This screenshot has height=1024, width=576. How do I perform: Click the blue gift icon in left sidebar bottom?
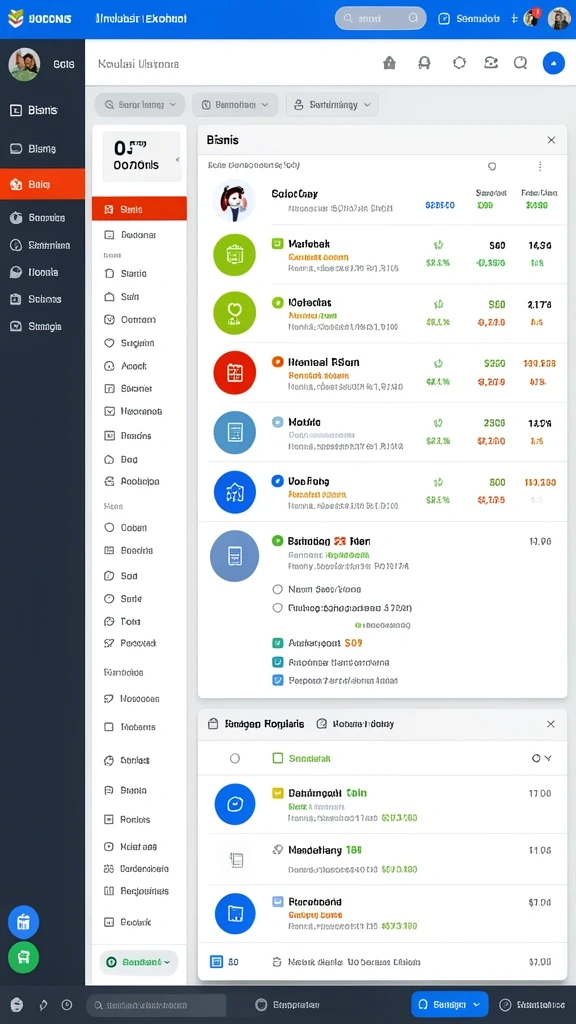24,922
